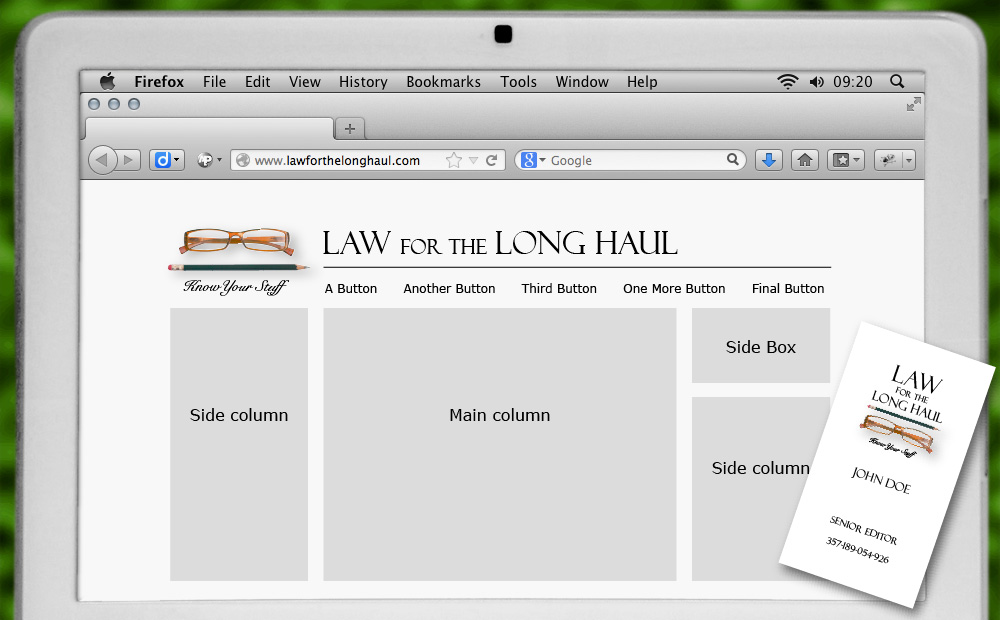
Task: Toggle fullscreen with the arrows icon
Action: point(913,104)
